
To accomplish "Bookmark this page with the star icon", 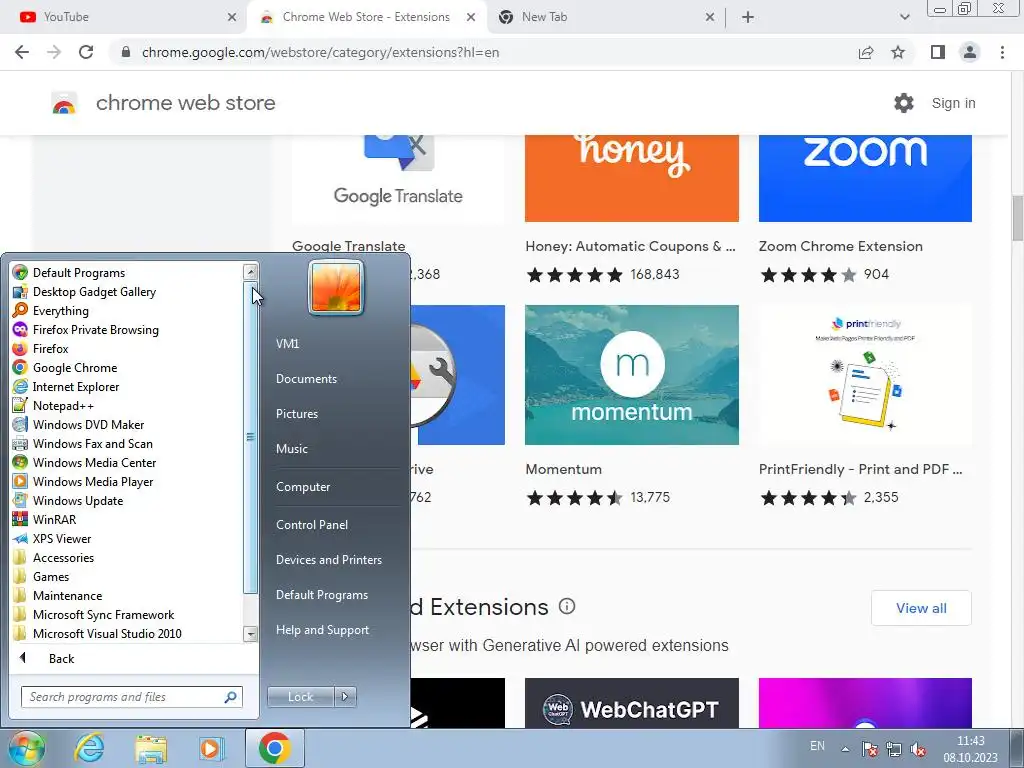I will [x=898, y=52].
